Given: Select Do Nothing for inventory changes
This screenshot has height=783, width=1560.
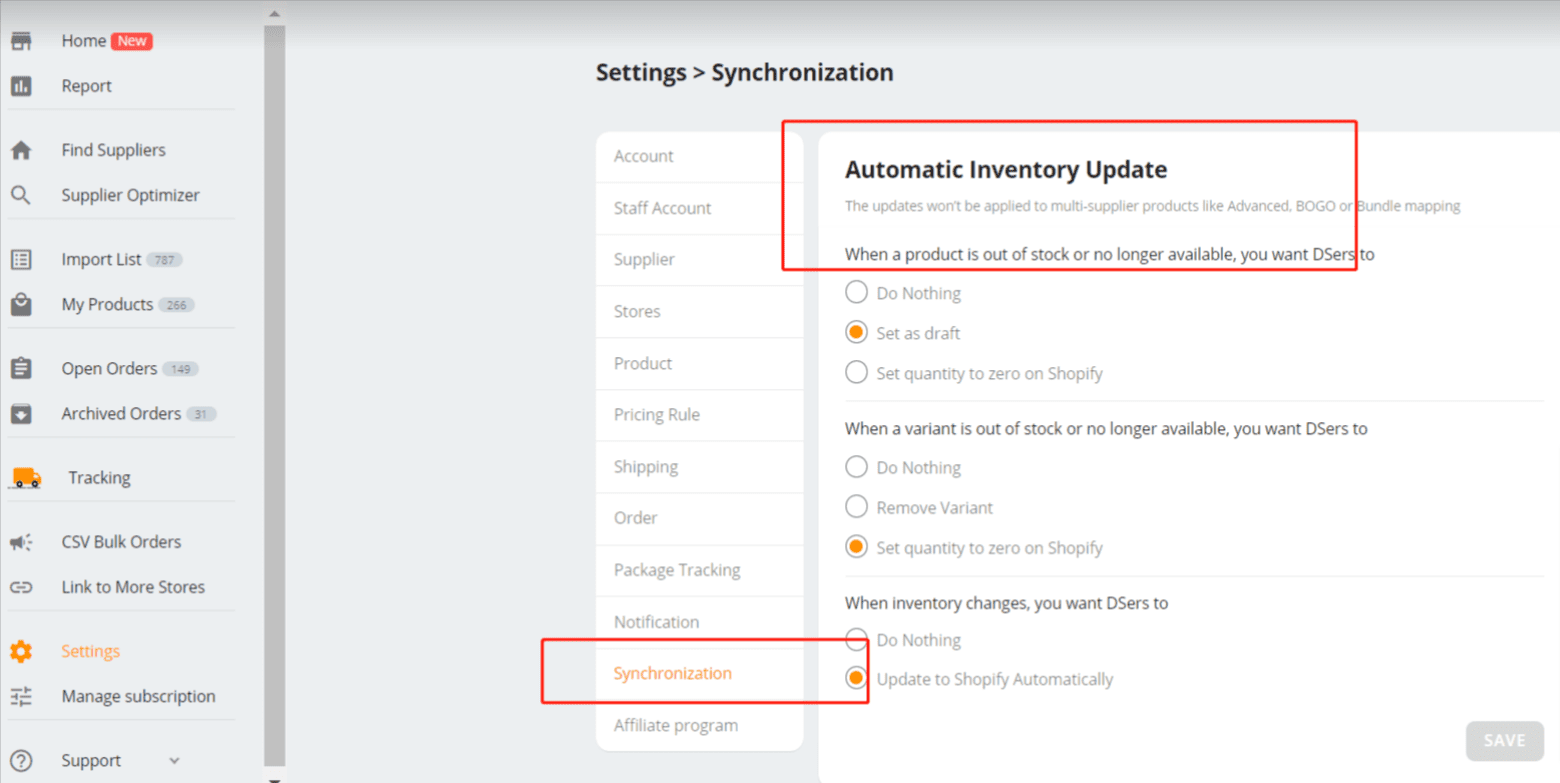Looking at the screenshot, I should (x=856, y=639).
